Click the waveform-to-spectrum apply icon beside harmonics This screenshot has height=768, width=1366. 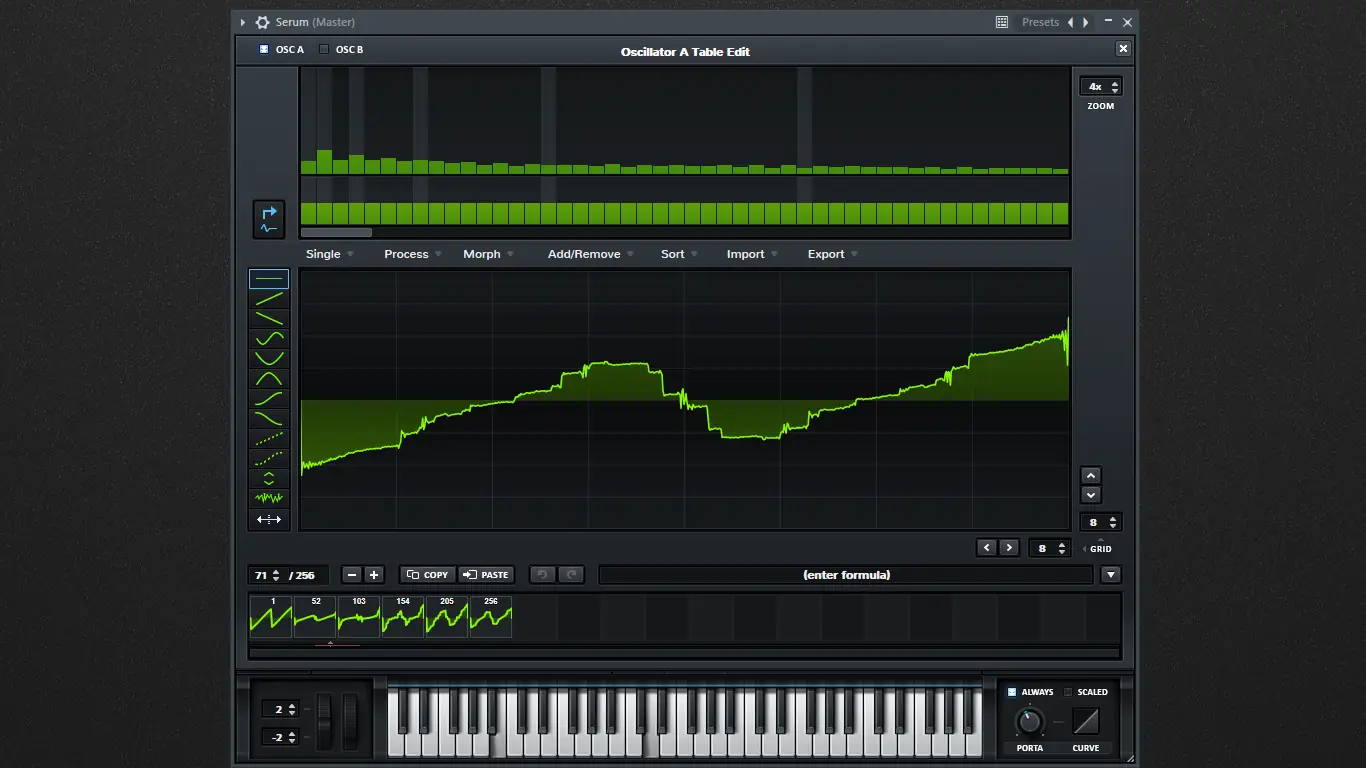click(268, 219)
